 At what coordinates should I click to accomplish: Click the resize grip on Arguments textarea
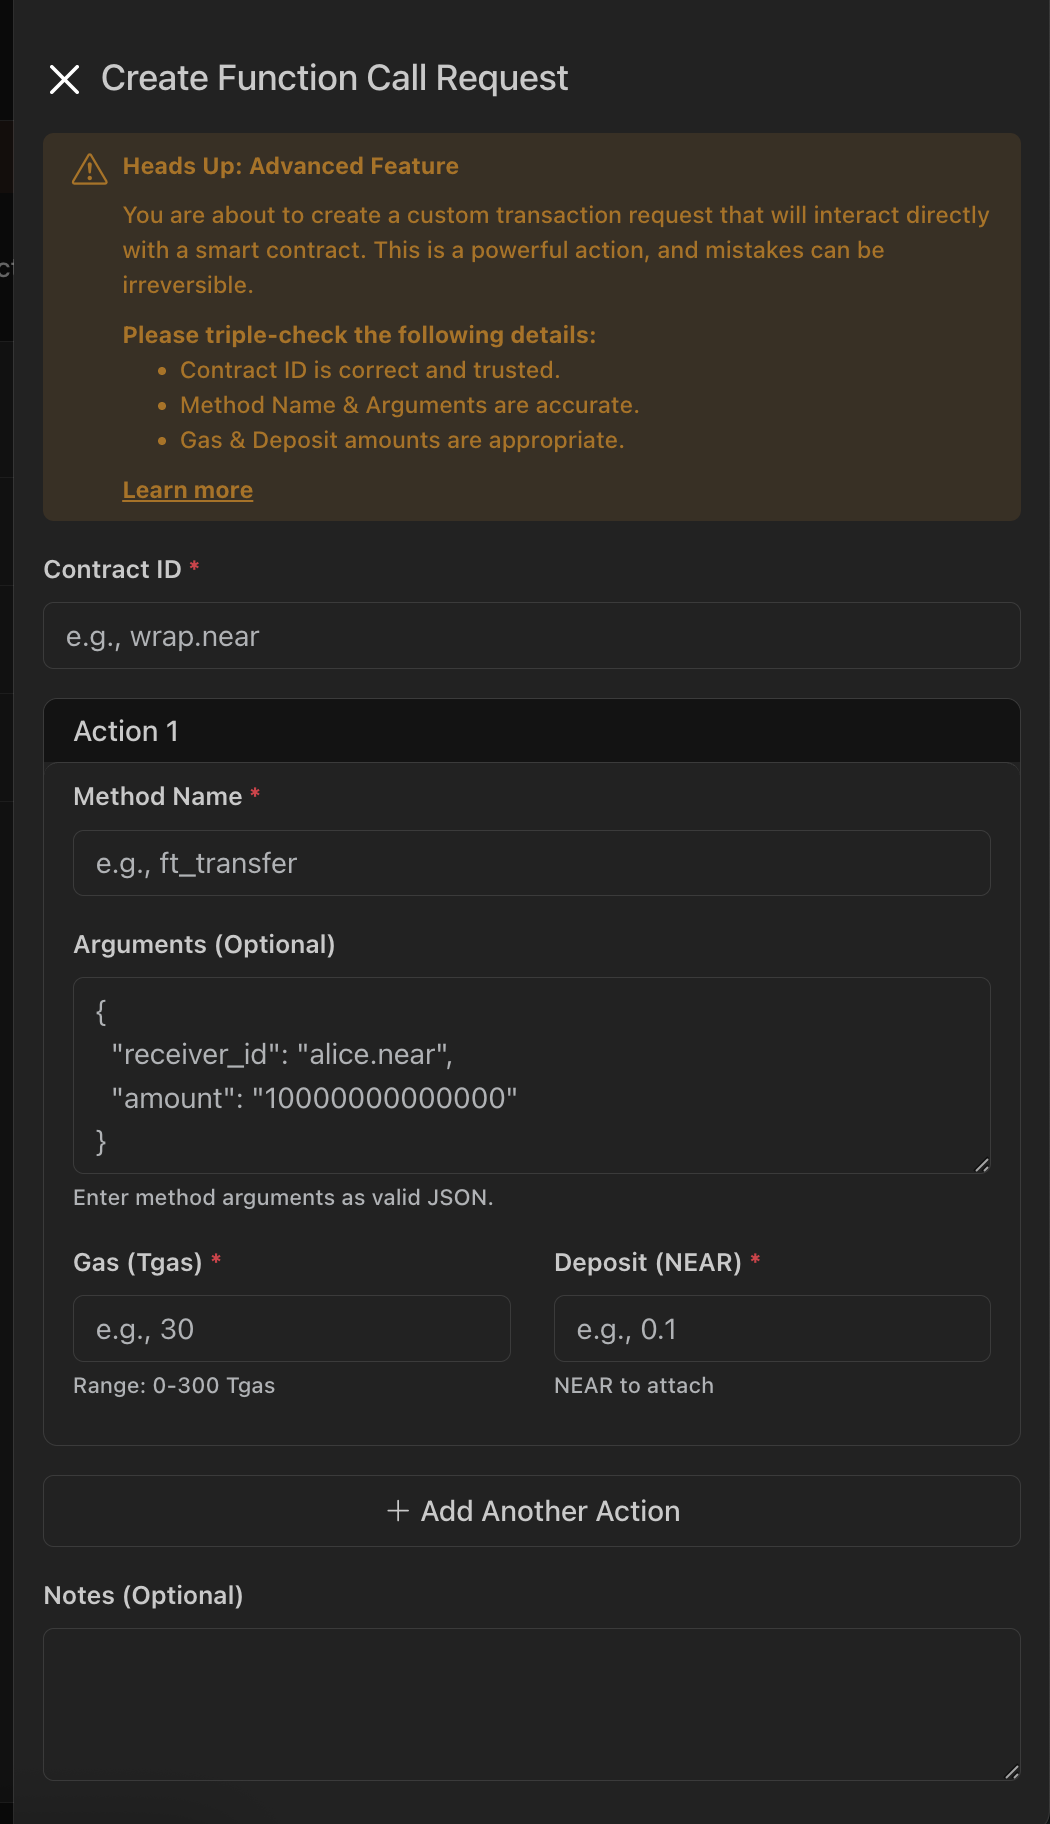(x=983, y=1165)
